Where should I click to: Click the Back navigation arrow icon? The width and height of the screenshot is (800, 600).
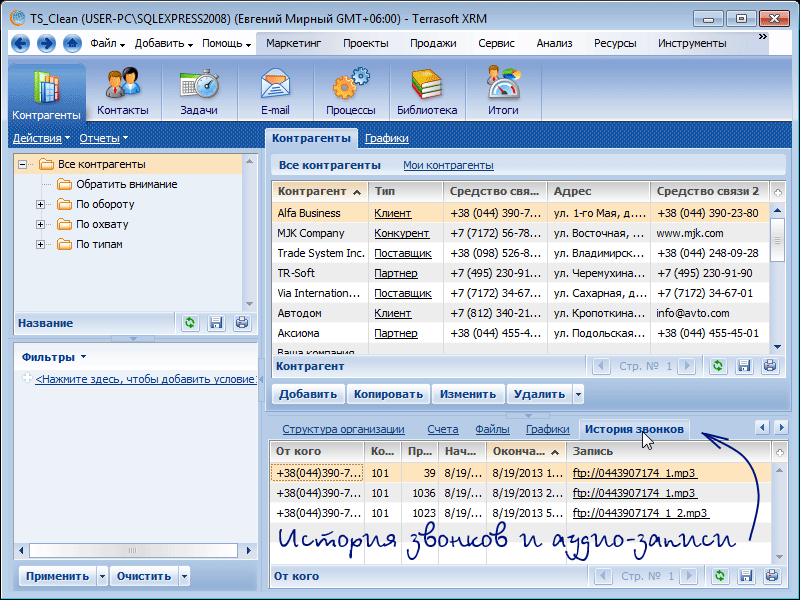click(x=20, y=43)
